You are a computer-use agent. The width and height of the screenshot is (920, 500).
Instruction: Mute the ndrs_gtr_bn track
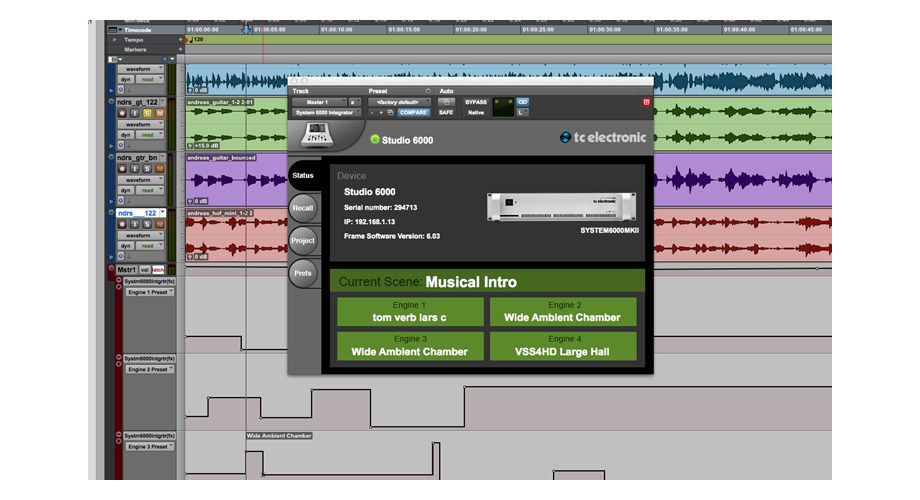[159, 168]
